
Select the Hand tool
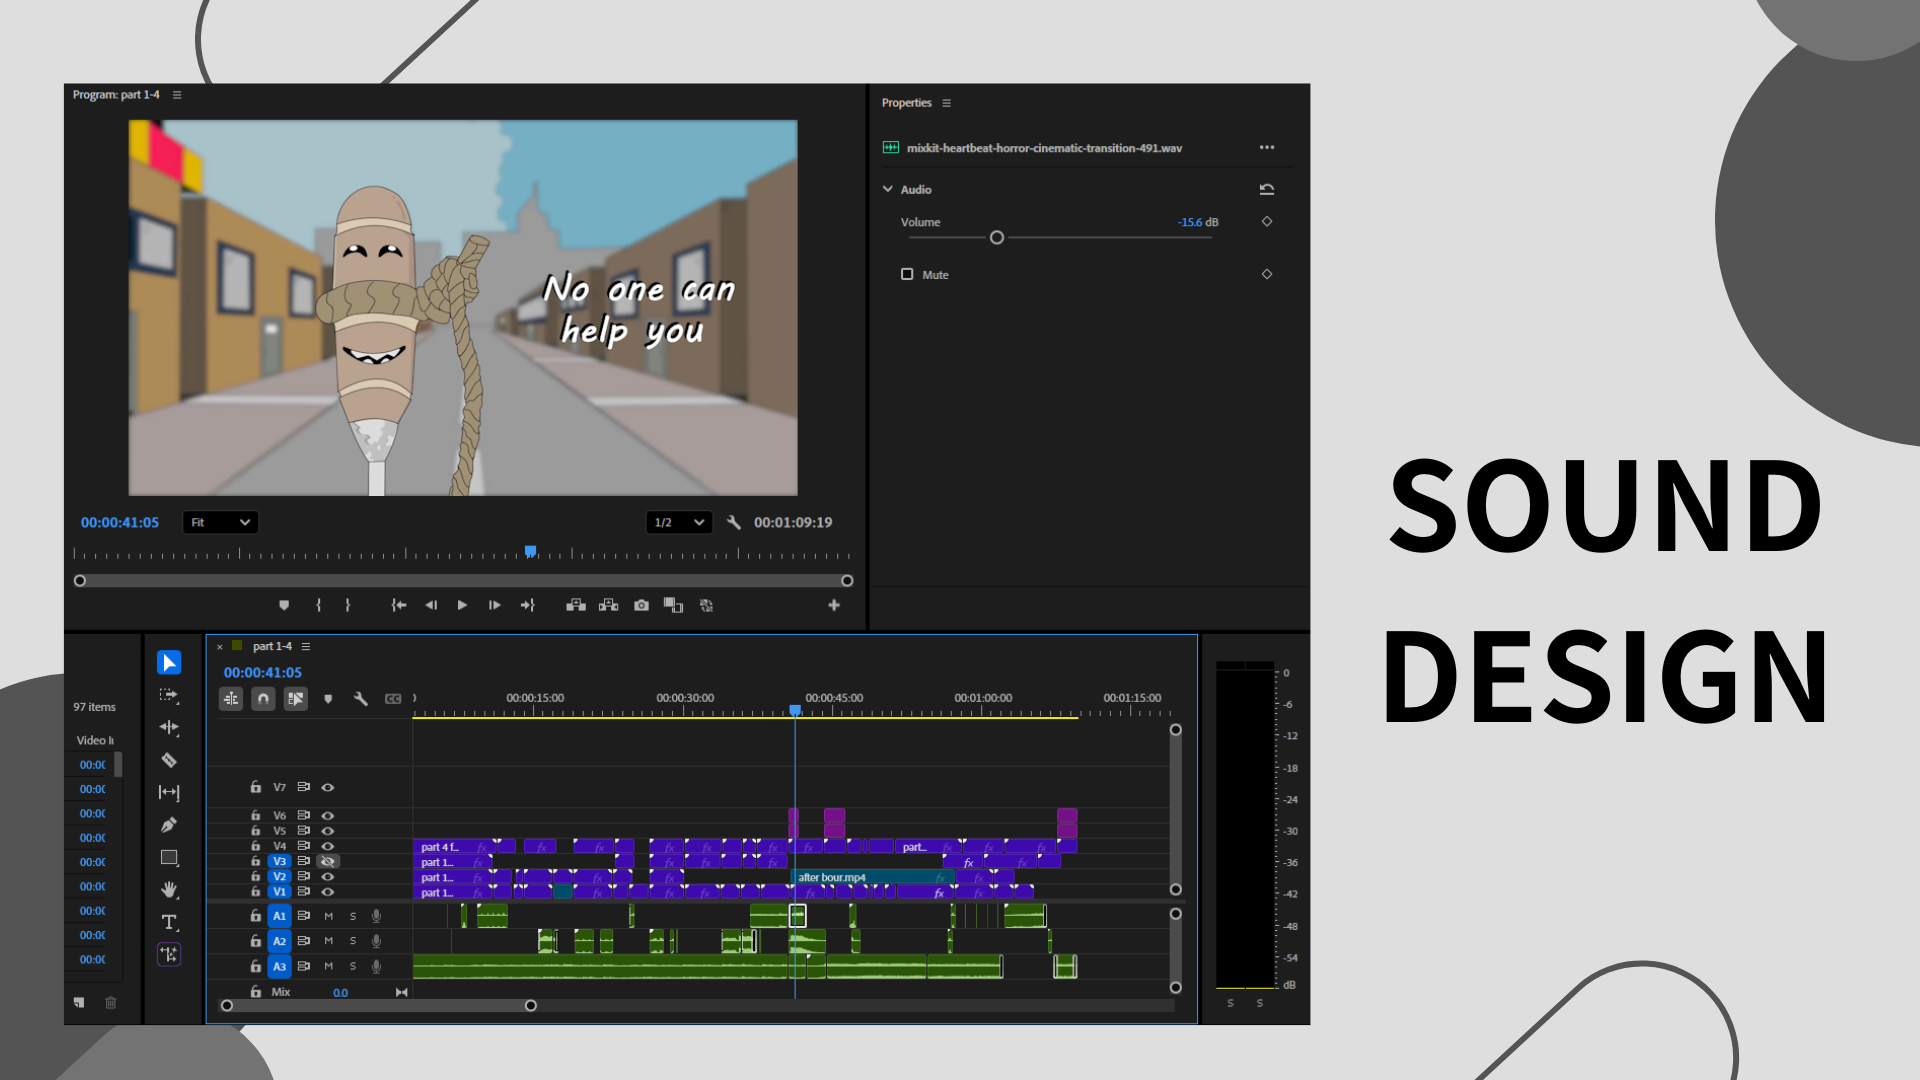pos(169,890)
